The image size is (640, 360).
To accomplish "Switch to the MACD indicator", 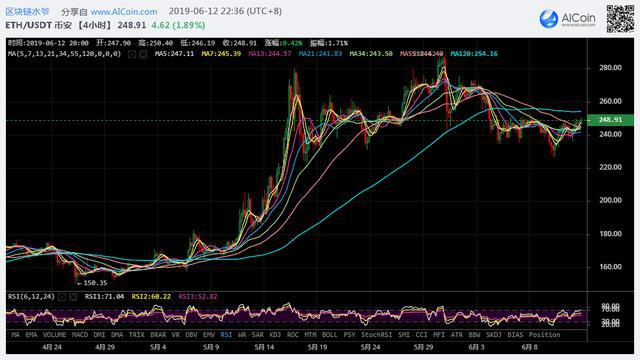I will tap(80, 335).
